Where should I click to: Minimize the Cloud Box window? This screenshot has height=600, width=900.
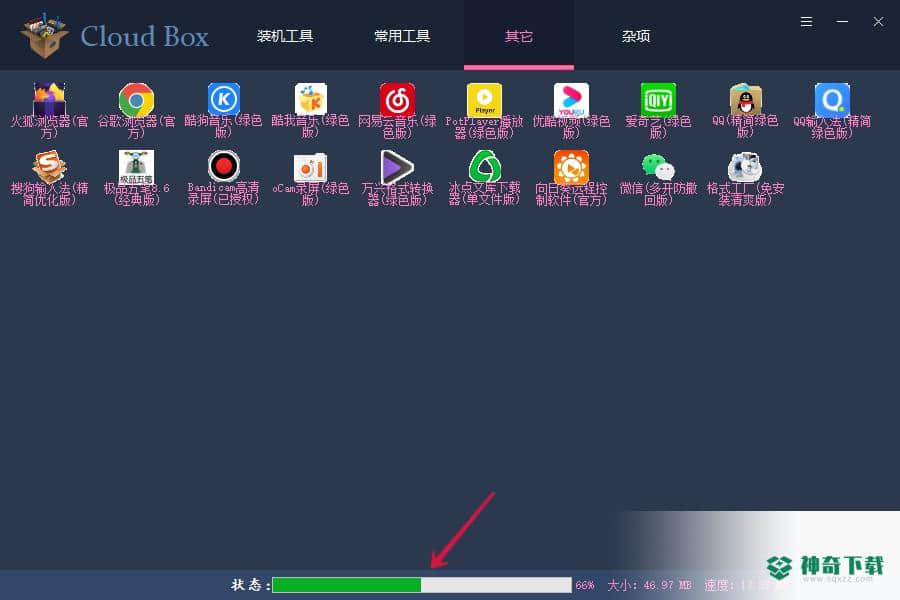[x=842, y=22]
